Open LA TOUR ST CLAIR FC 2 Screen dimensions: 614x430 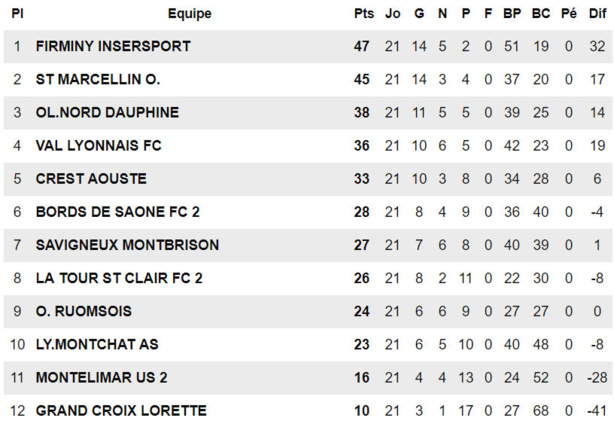119,277
